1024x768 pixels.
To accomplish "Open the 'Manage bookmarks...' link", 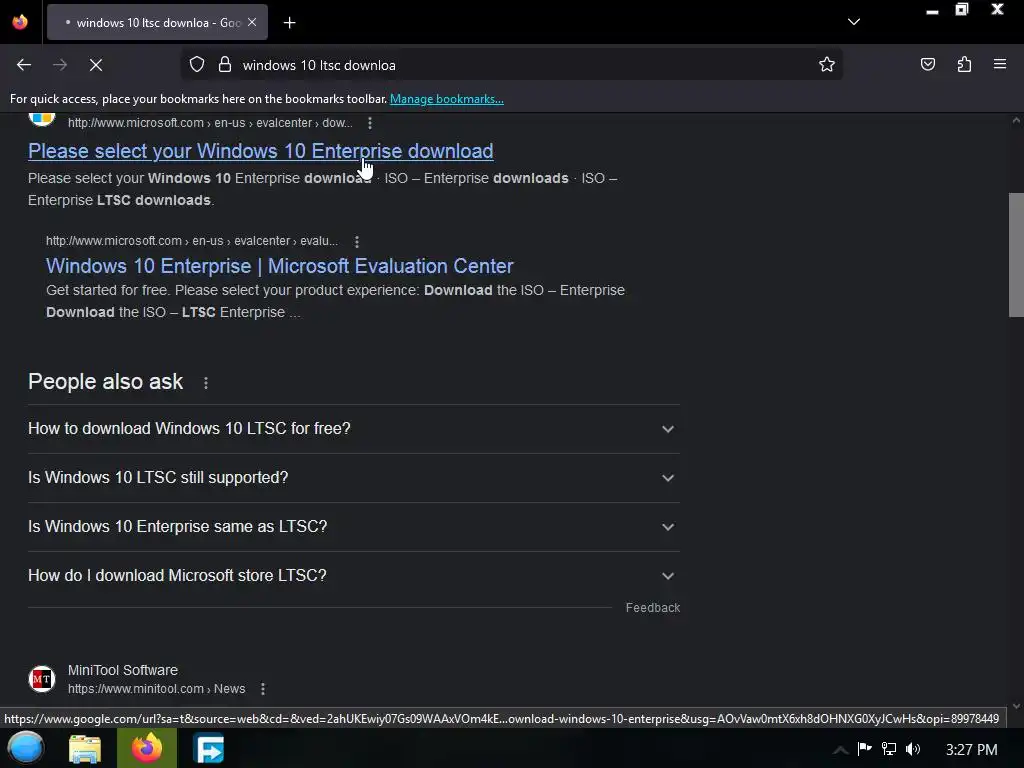I will (x=447, y=99).
